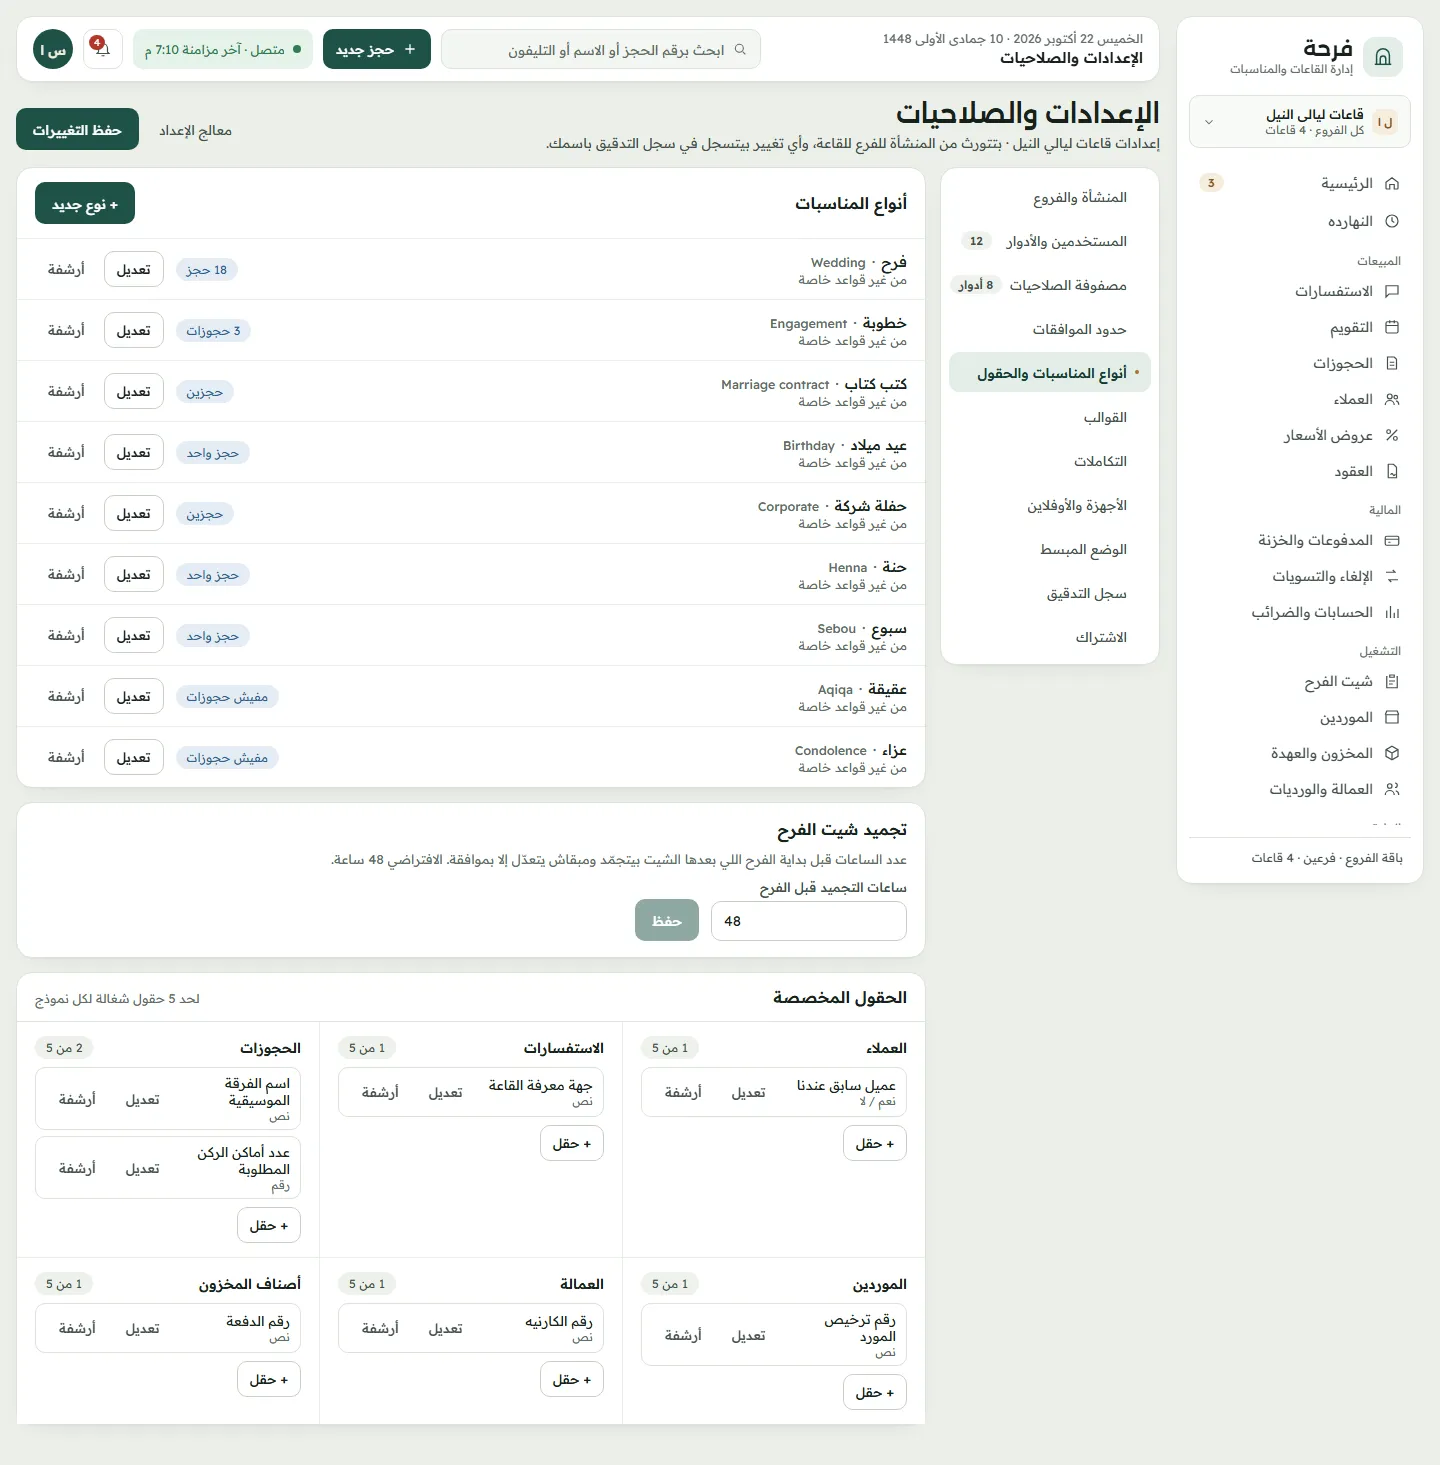This screenshot has width=1440, height=1465.
Task: Click the فرحة logo icon
Action: tap(1383, 57)
